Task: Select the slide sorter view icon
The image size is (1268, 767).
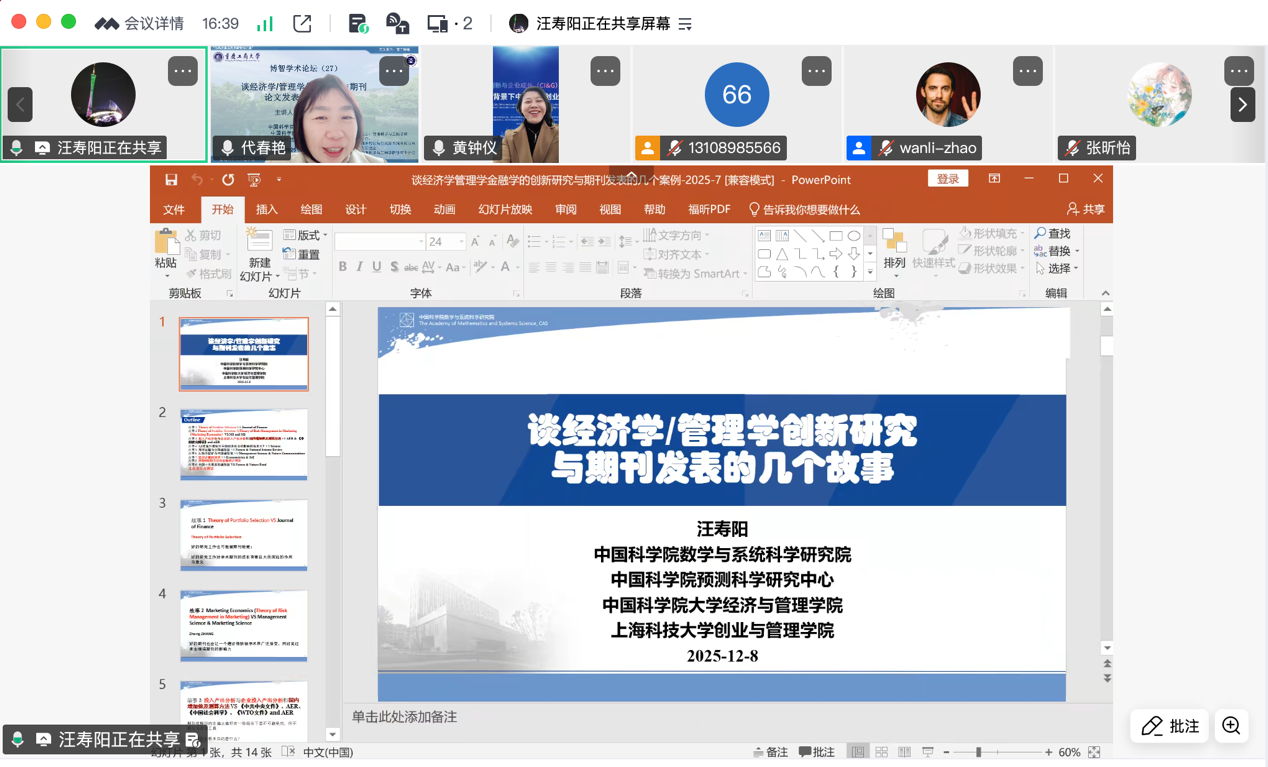Action: coord(881,752)
